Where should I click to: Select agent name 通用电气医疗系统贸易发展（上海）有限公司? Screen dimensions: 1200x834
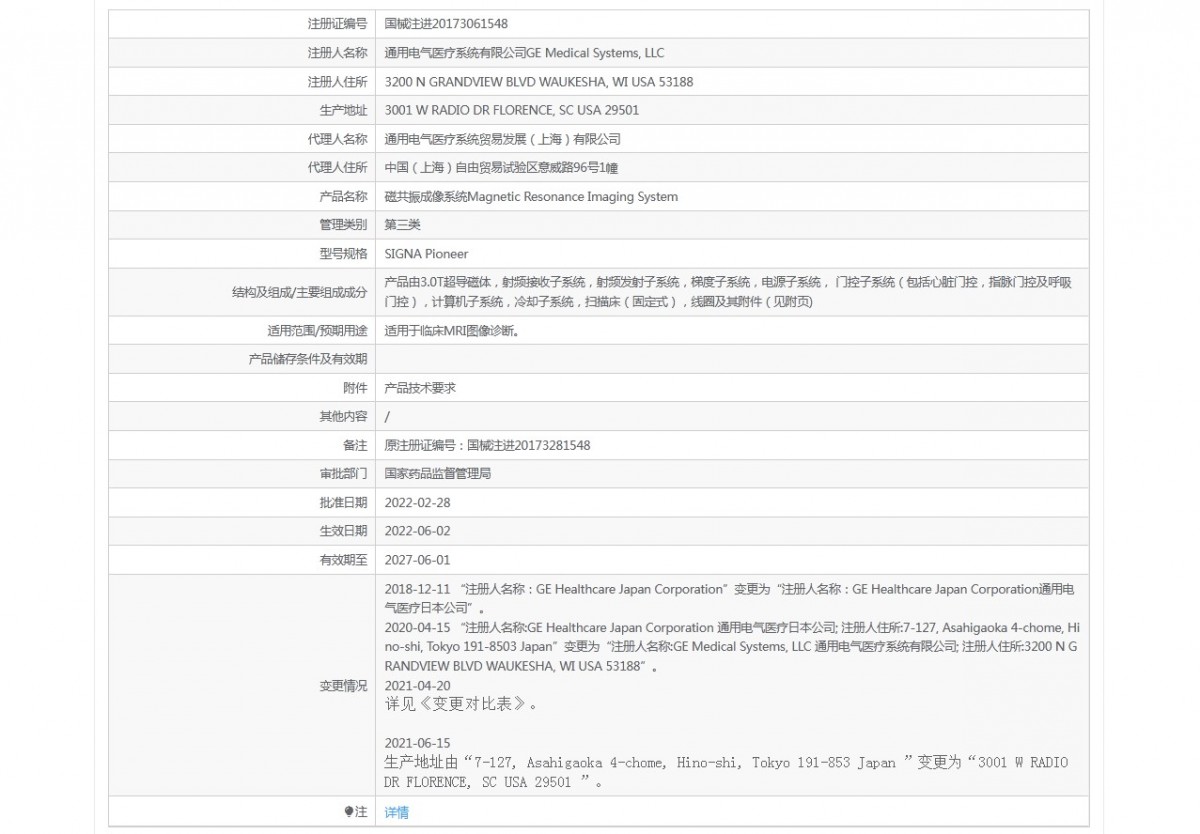[503, 139]
